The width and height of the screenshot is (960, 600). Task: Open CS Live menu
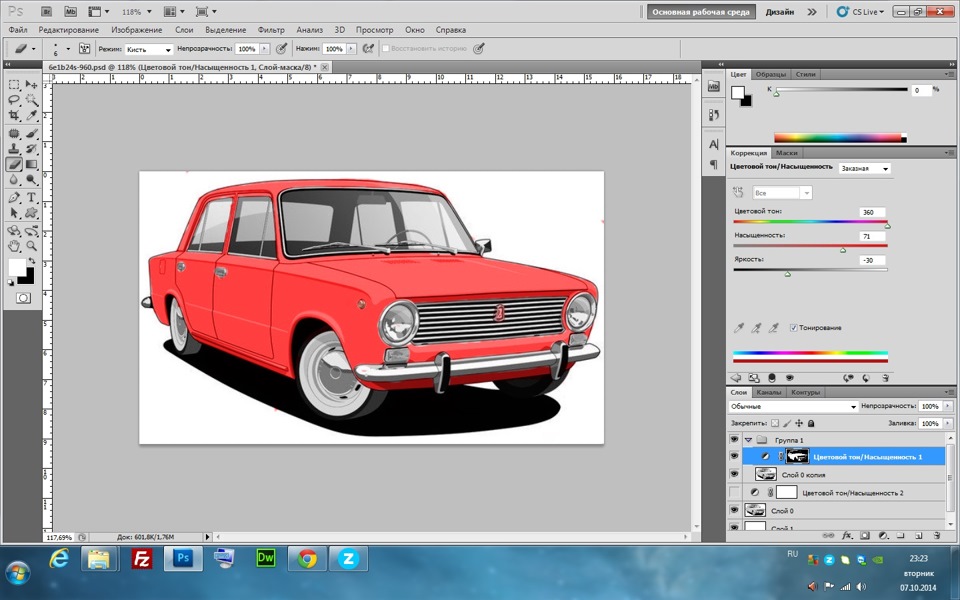(x=860, y=12)
